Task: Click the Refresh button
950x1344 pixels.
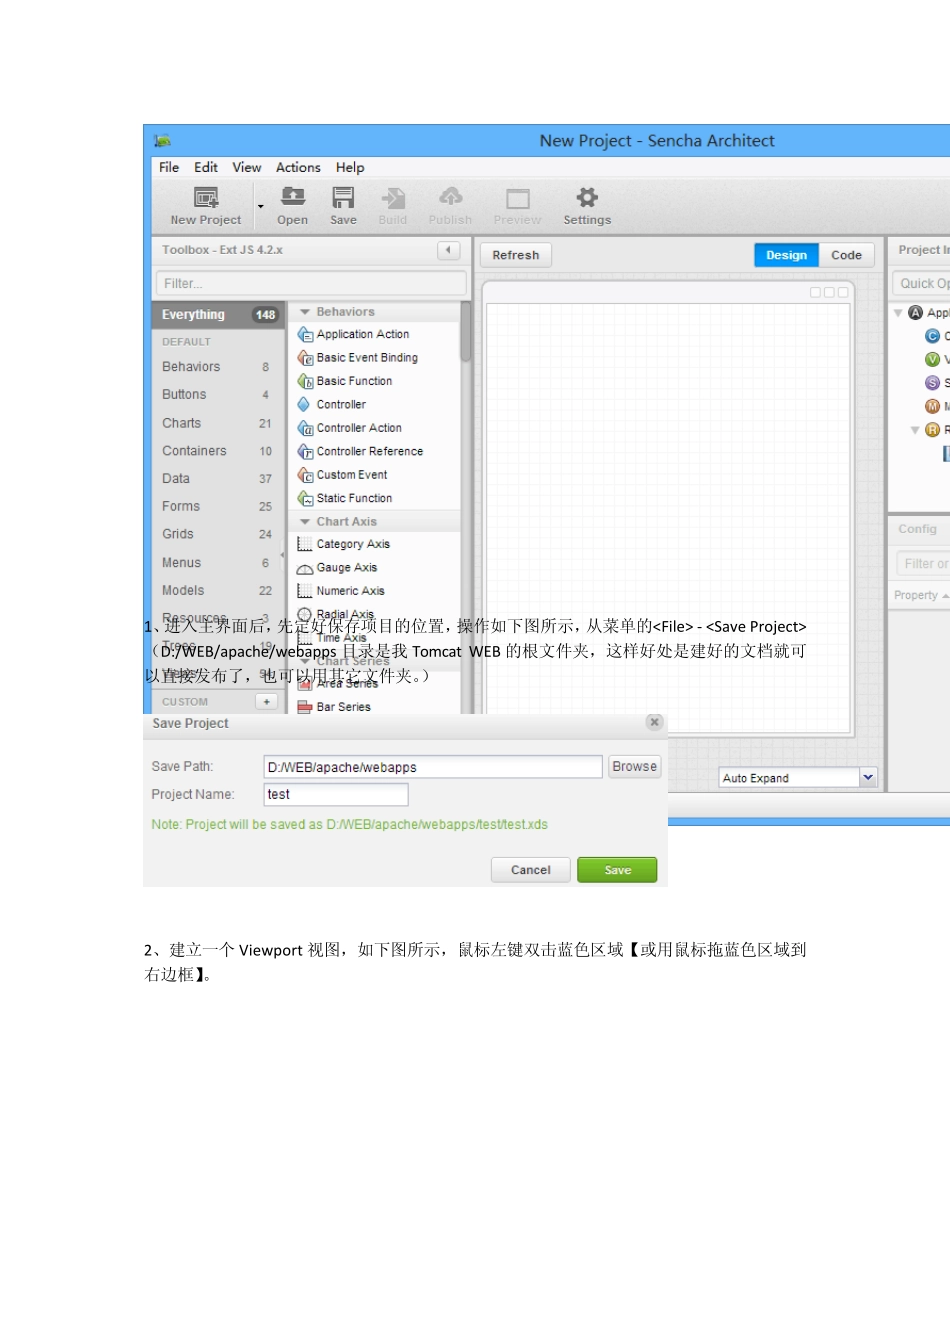Action: click(x=516, y=255)
